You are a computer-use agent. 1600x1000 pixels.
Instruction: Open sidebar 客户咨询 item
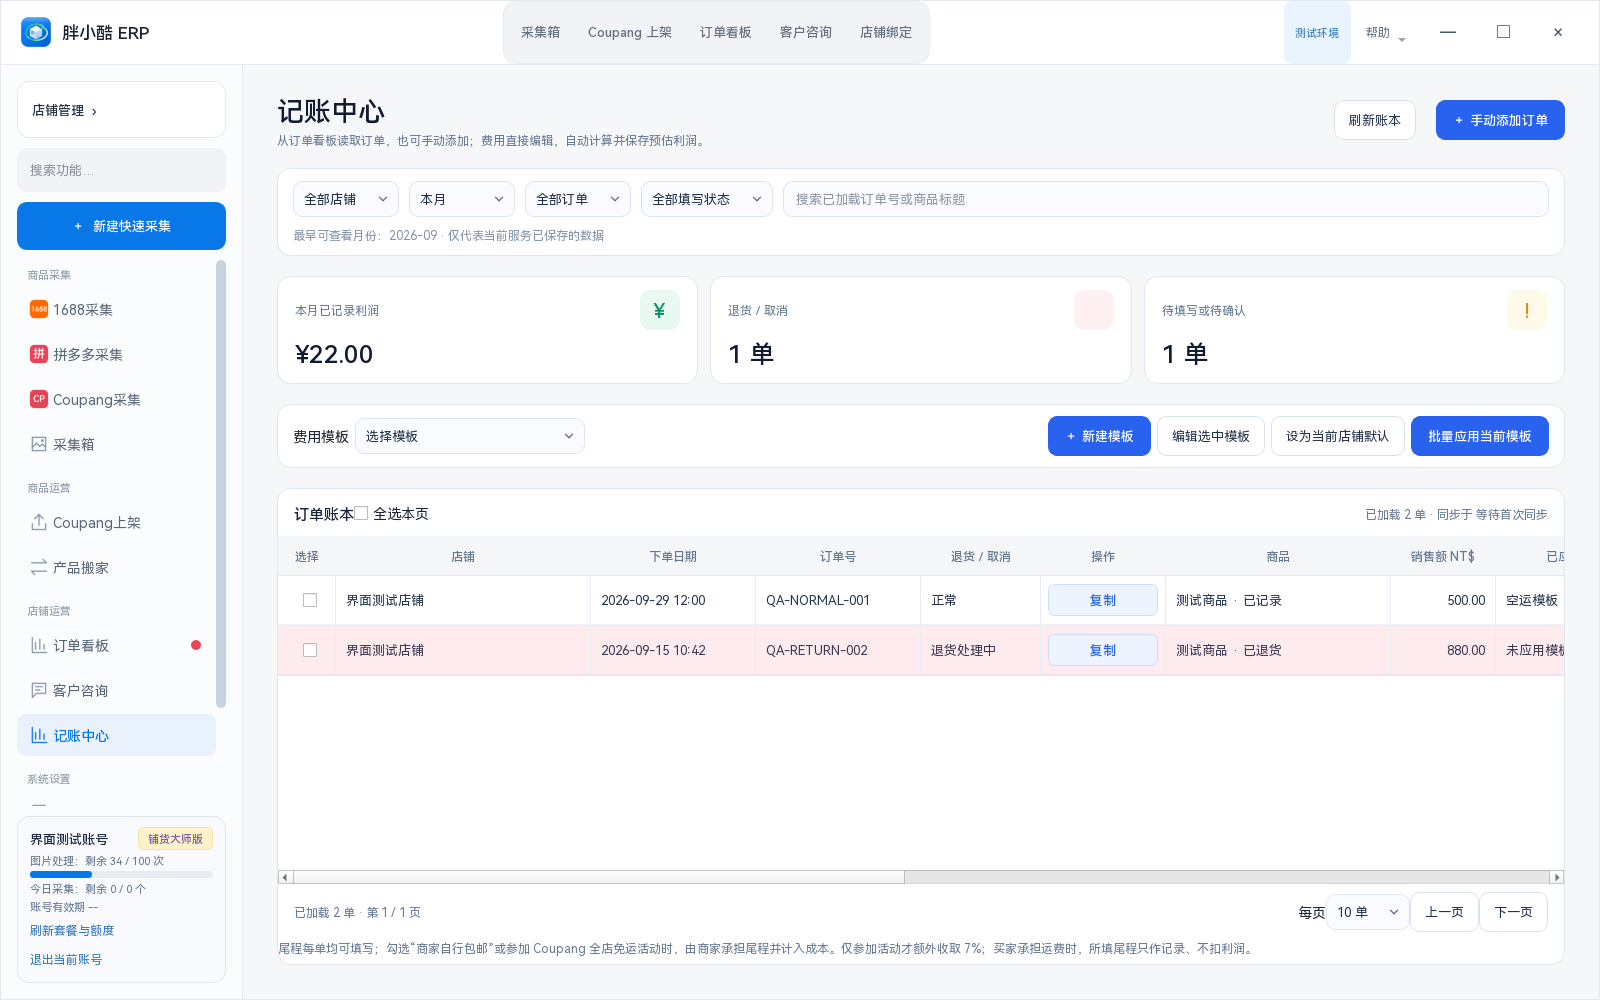[x=116, y=690]
